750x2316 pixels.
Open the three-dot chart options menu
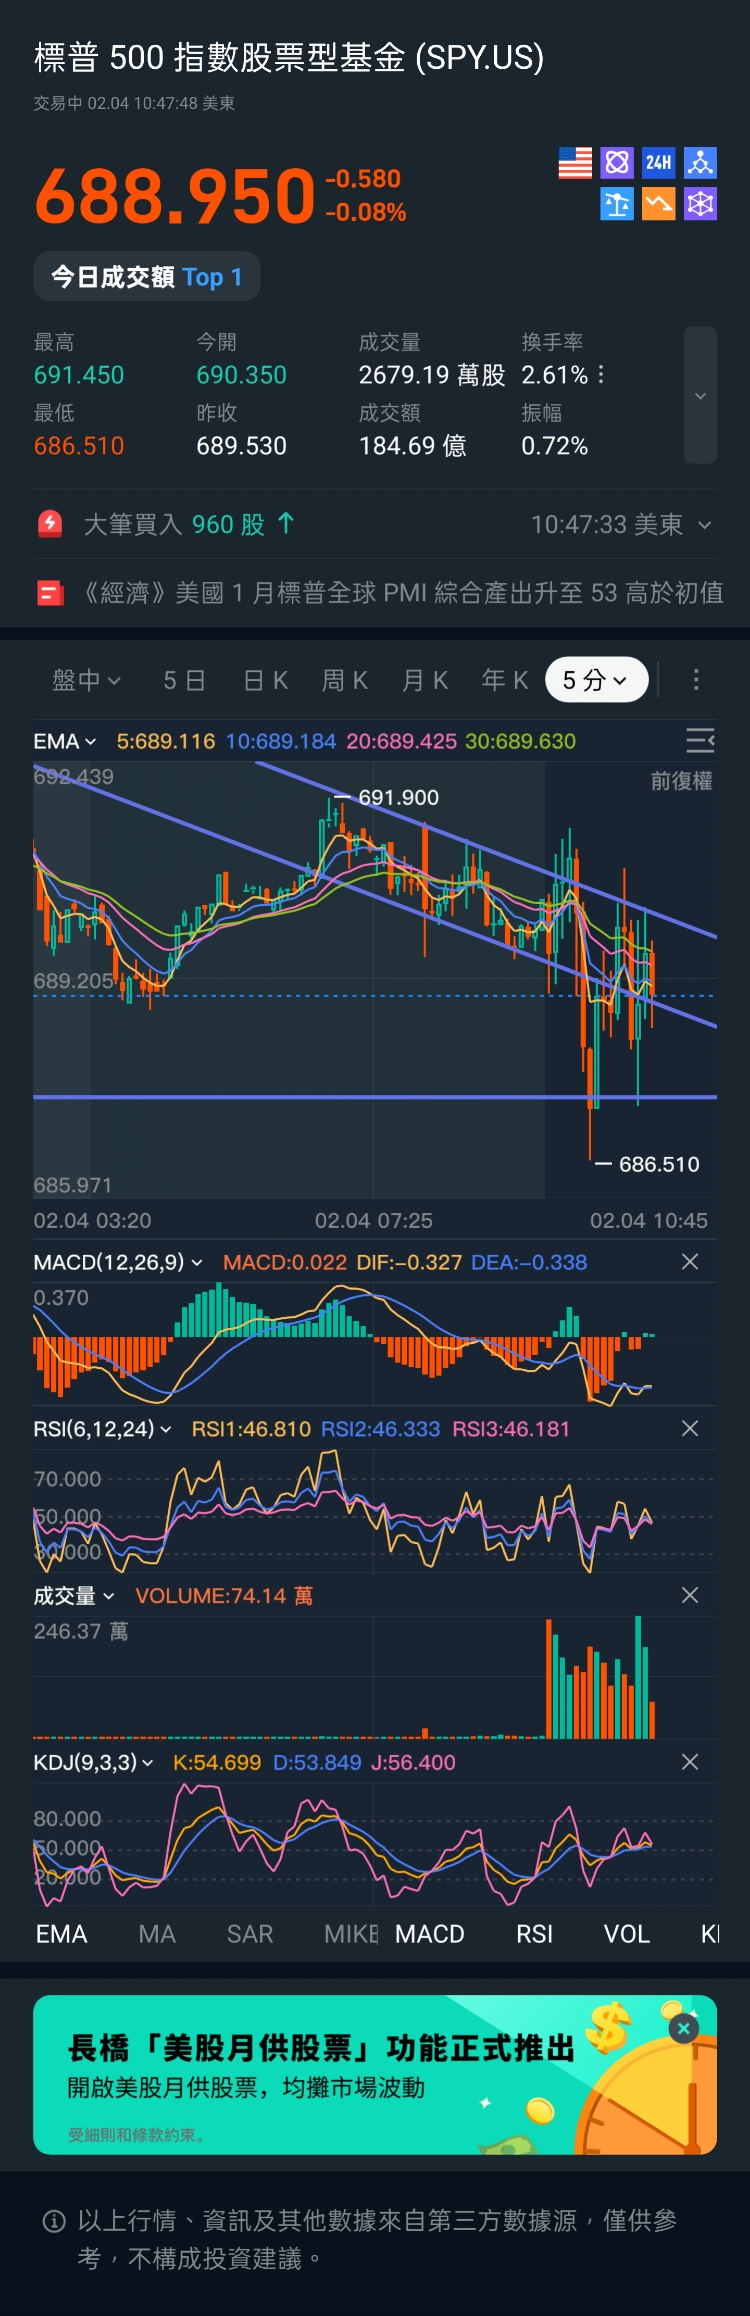pos(696,680)
